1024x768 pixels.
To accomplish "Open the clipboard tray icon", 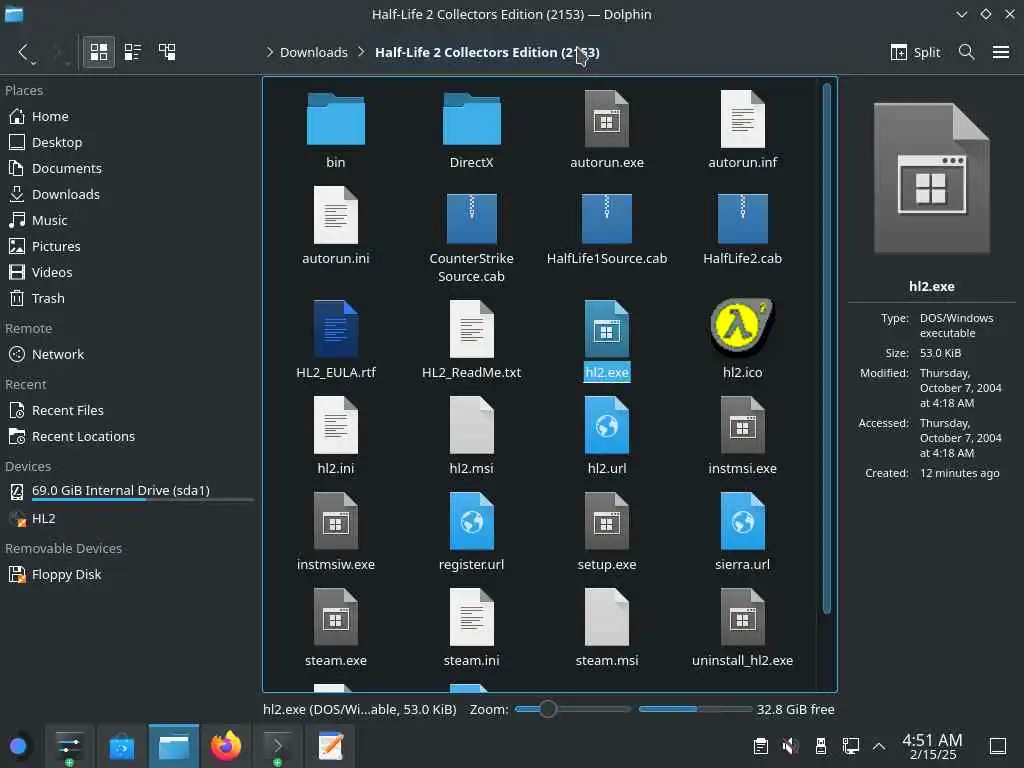I will pos(760,746).
